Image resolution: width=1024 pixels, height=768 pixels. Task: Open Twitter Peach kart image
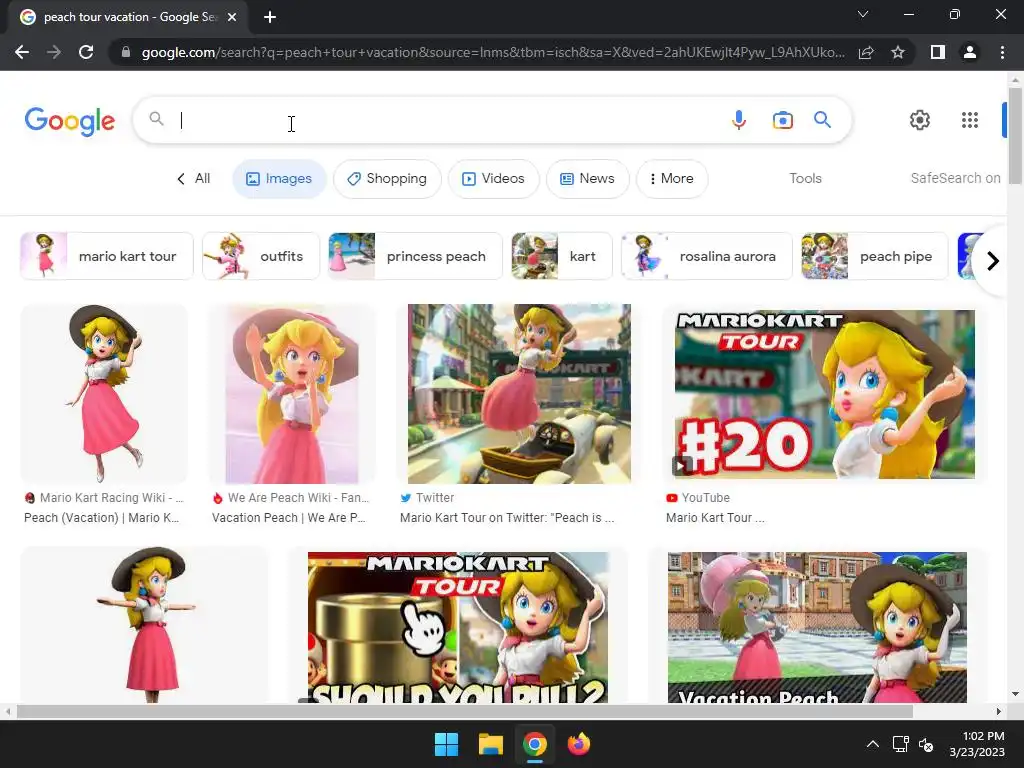tap(519, 394)
